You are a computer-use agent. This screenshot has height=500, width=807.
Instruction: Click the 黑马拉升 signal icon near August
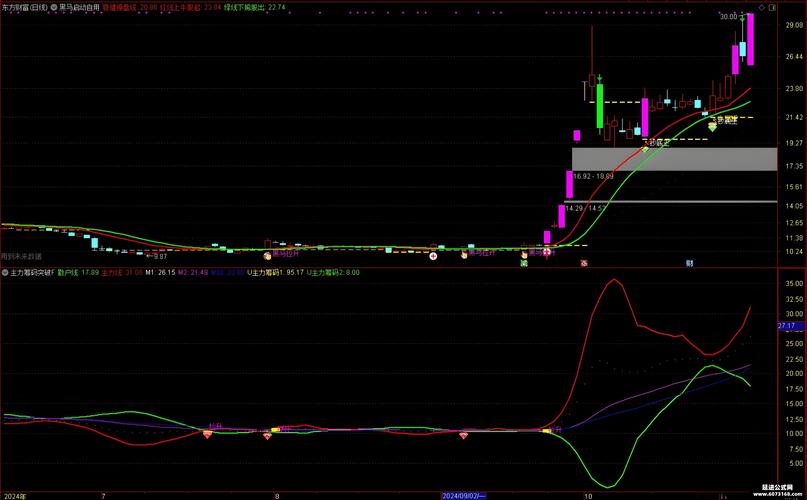[267, 256]
